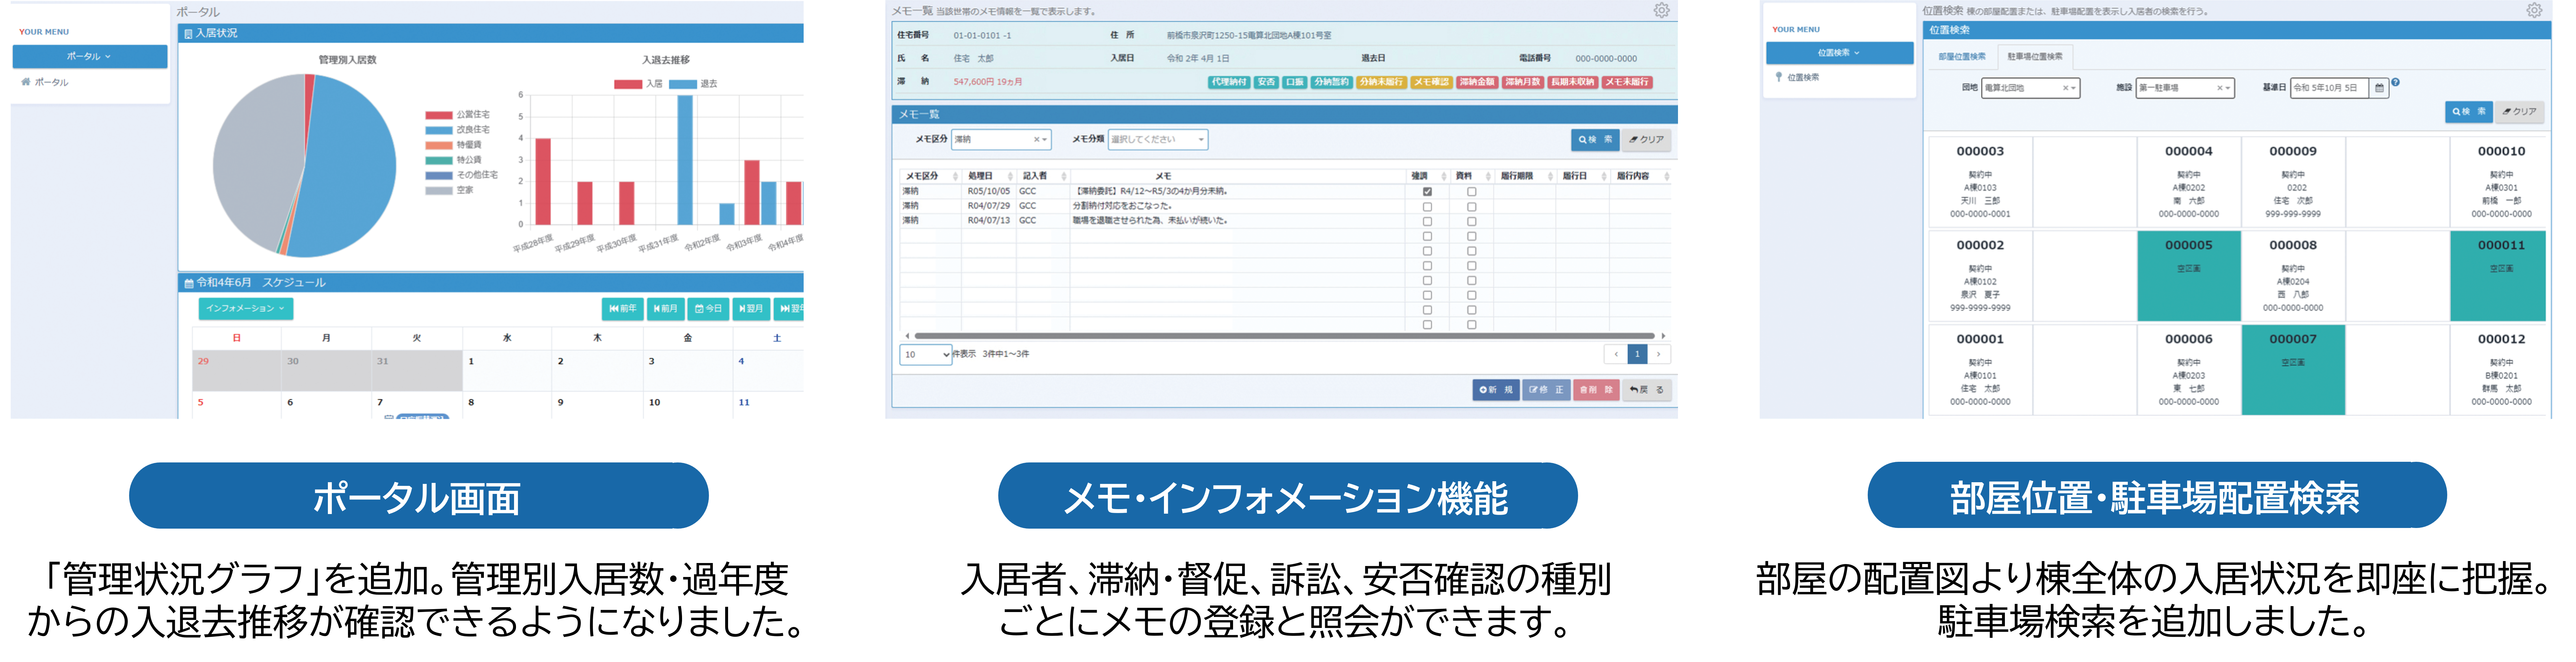Screen dimensions: 2576x662
Task: Select vacant parking space 000005
Action: coord(2189,276)
